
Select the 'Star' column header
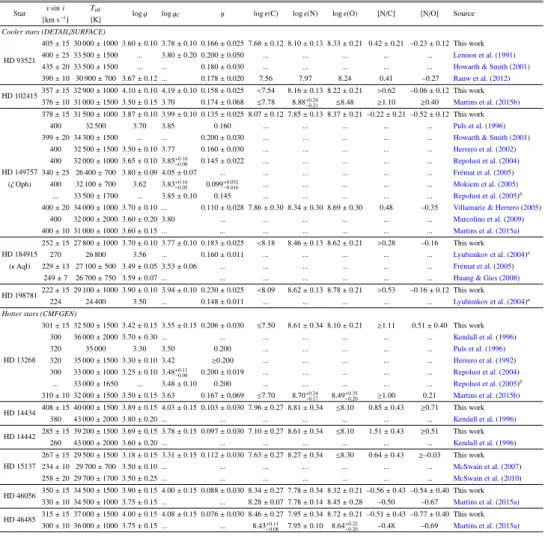[x=19, y=14]
